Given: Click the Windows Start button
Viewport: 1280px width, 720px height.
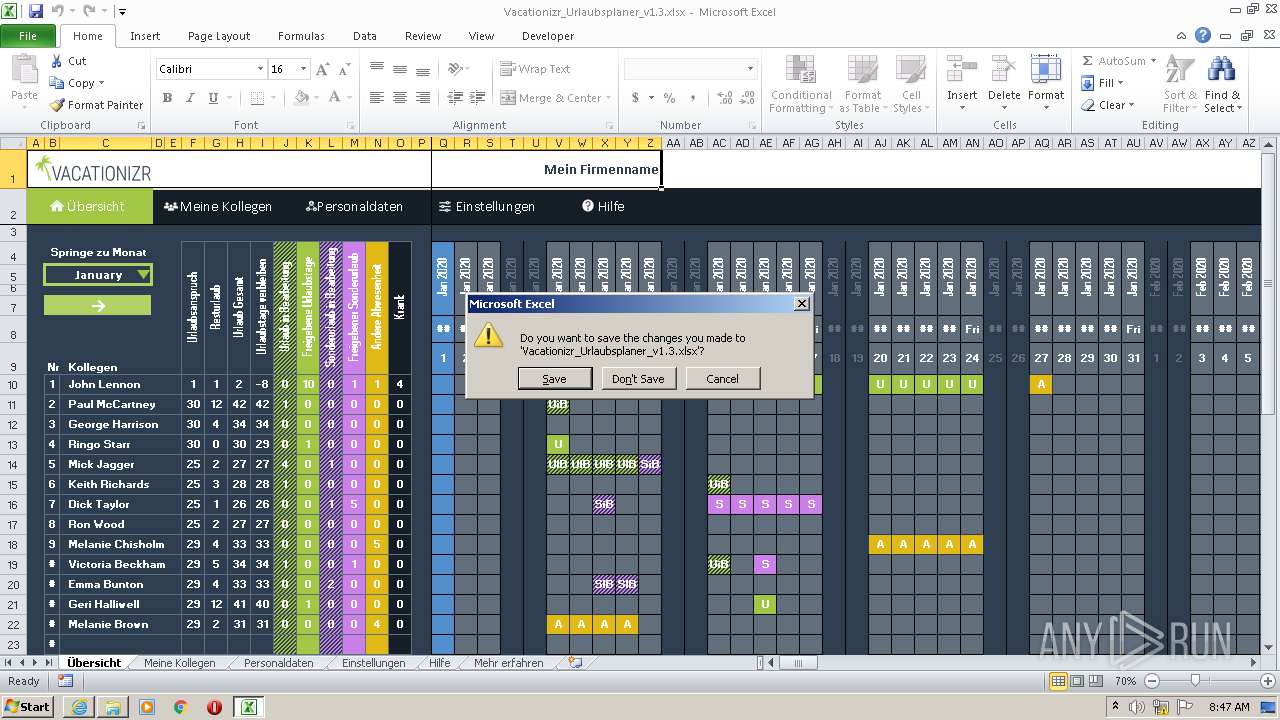Looking at the screenshot, I should pos(28,706).
